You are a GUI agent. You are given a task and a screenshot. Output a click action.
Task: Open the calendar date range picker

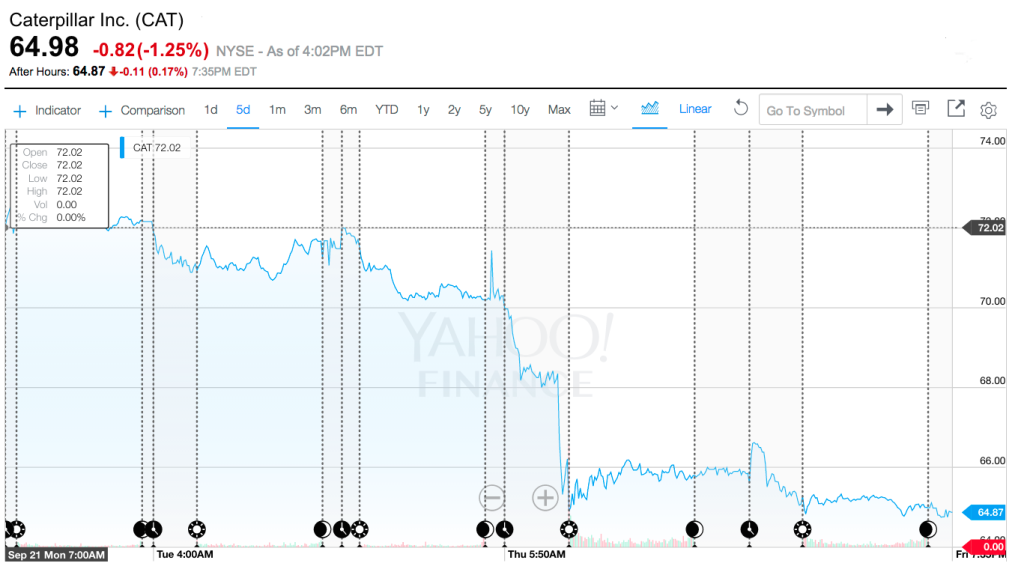pyautogui.click(x=598, y=109)
